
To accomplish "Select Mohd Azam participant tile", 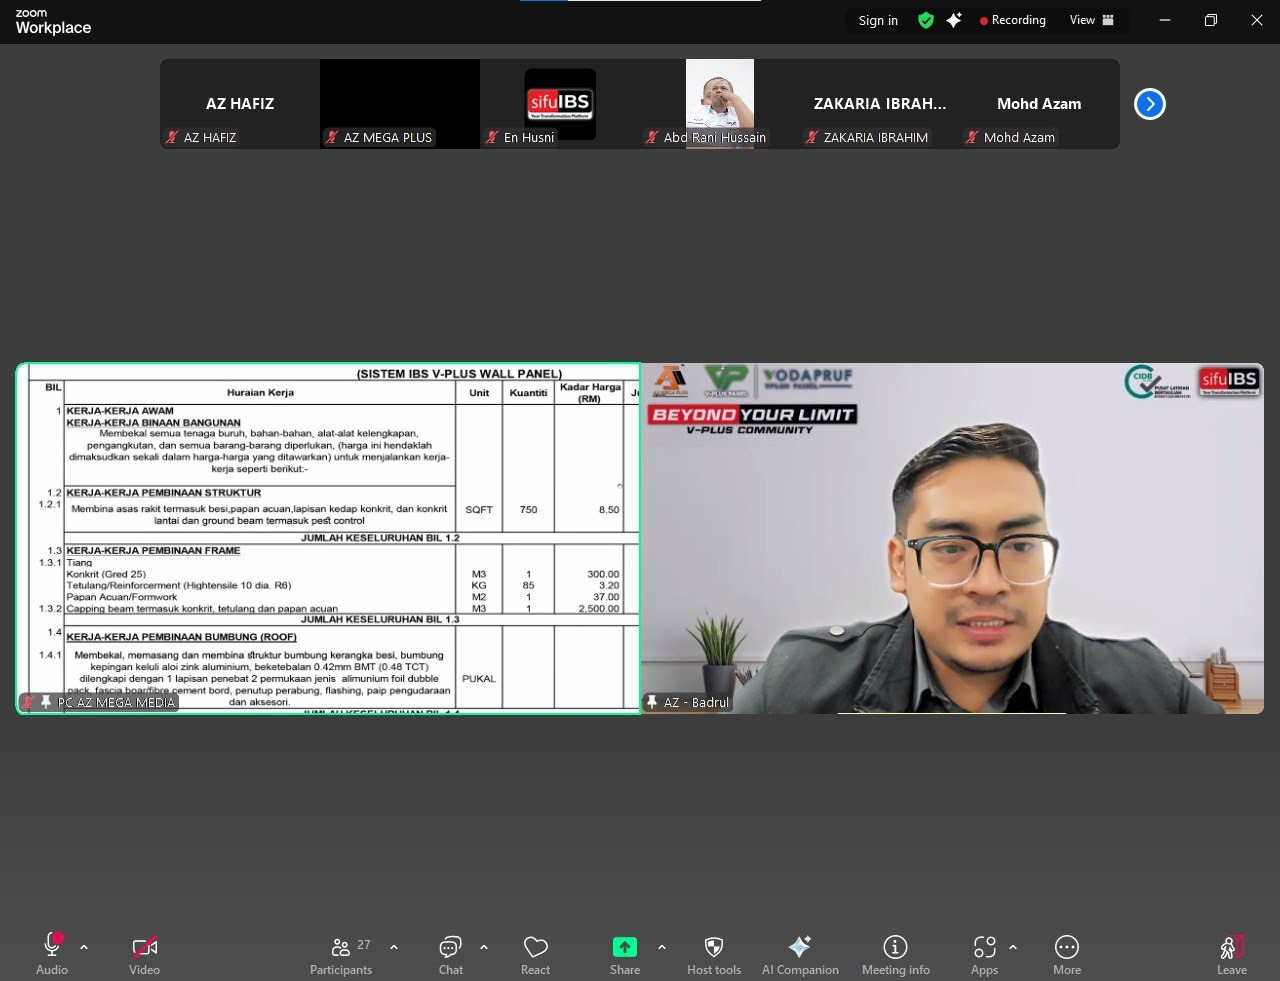I will [x=1040, y=104].
